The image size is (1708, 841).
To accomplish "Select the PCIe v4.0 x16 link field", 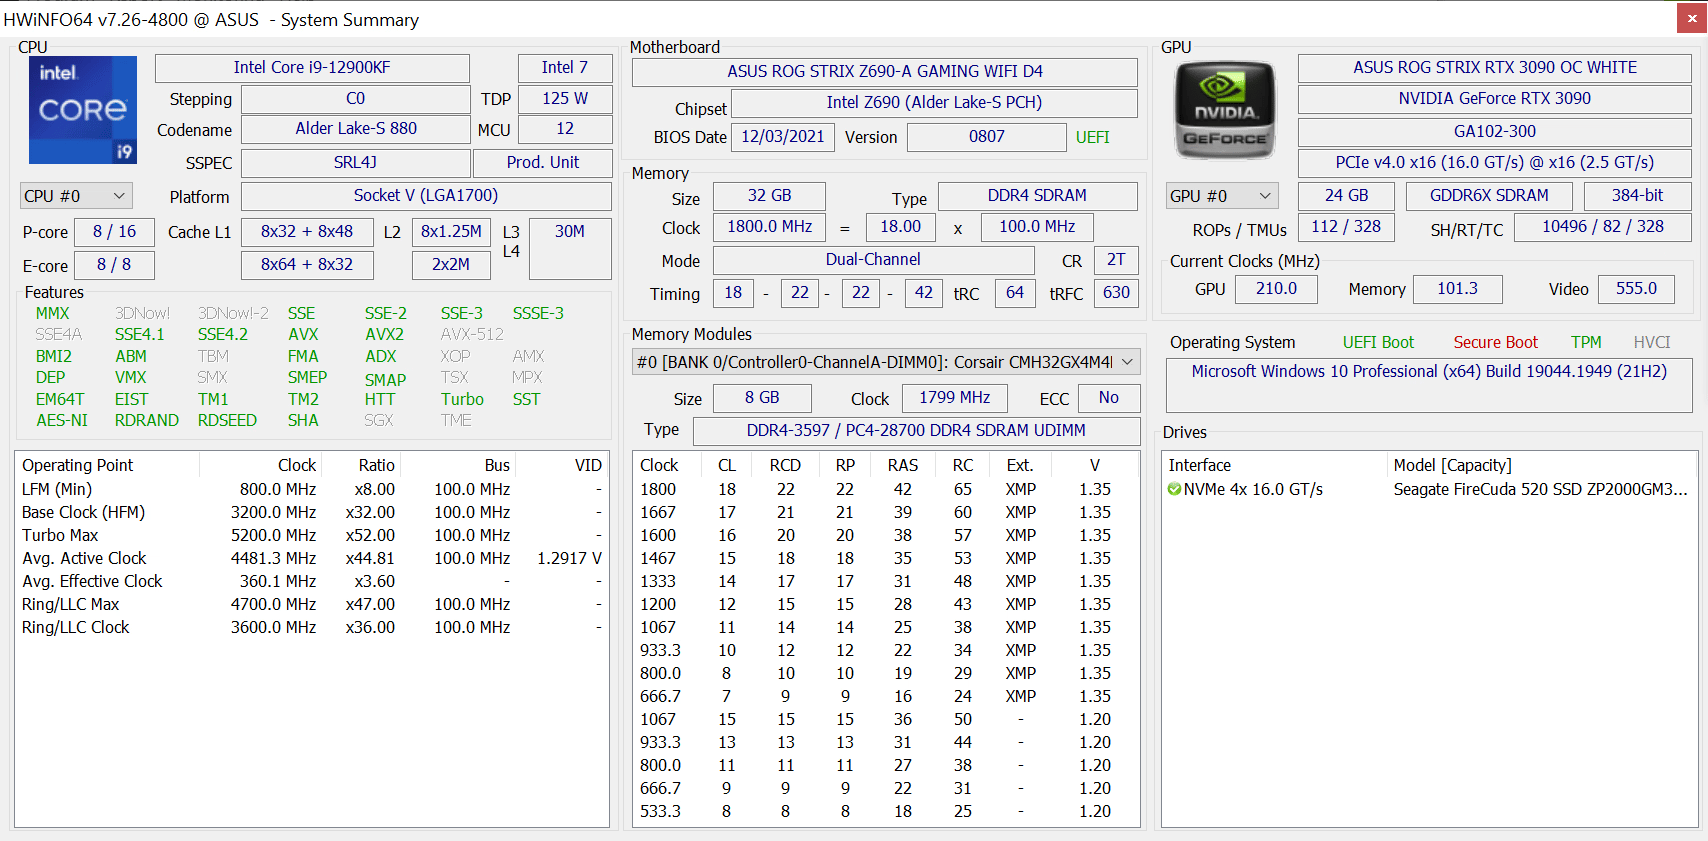I will [x=1495, y=163].
